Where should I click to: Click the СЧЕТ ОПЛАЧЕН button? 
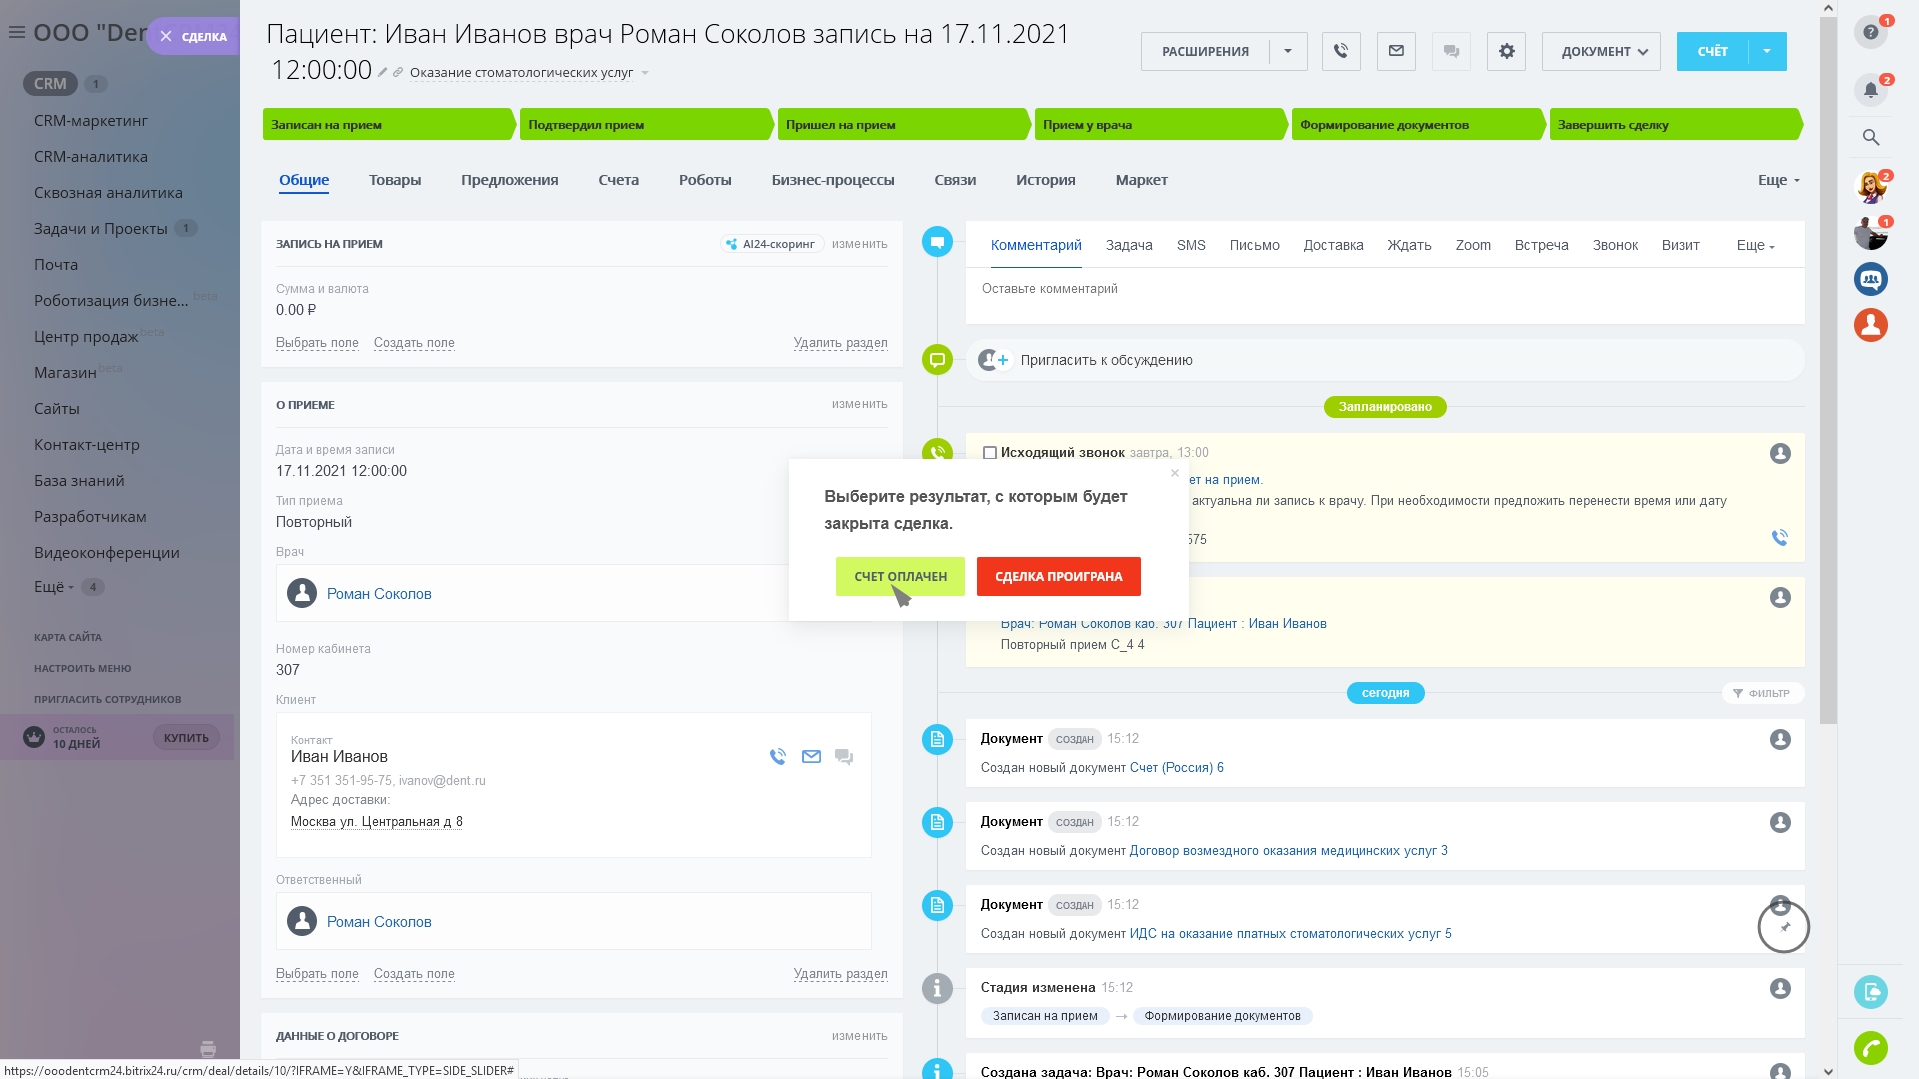tap(900, 577)
